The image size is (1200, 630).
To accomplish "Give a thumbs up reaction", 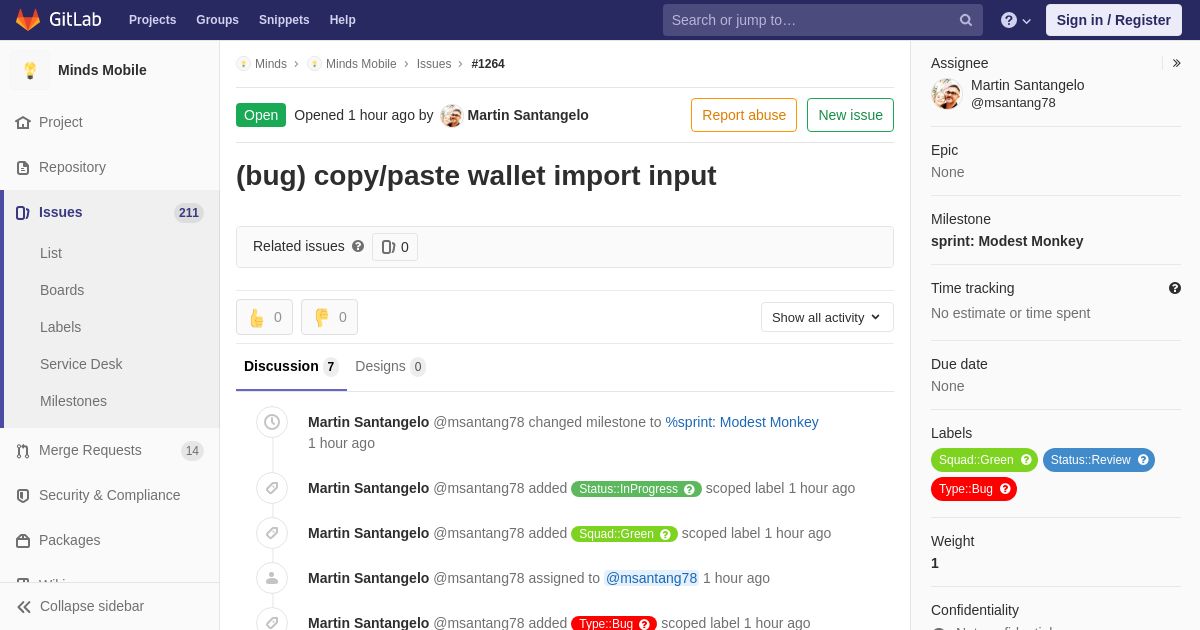I will (x=264, y=317).
